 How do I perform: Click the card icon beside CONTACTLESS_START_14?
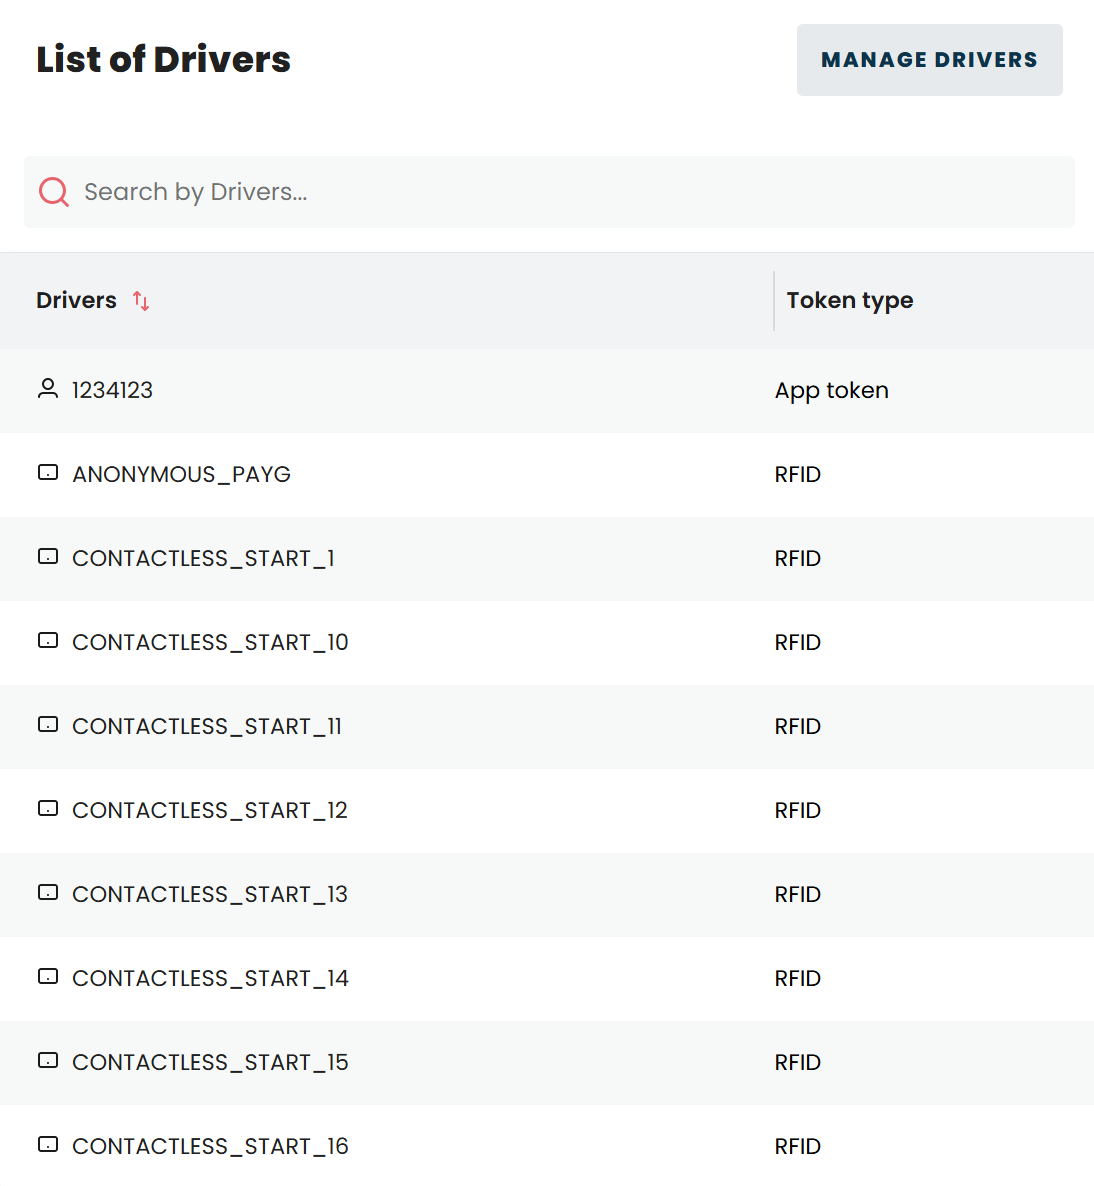pyautogui.click(x=47, y=977)
